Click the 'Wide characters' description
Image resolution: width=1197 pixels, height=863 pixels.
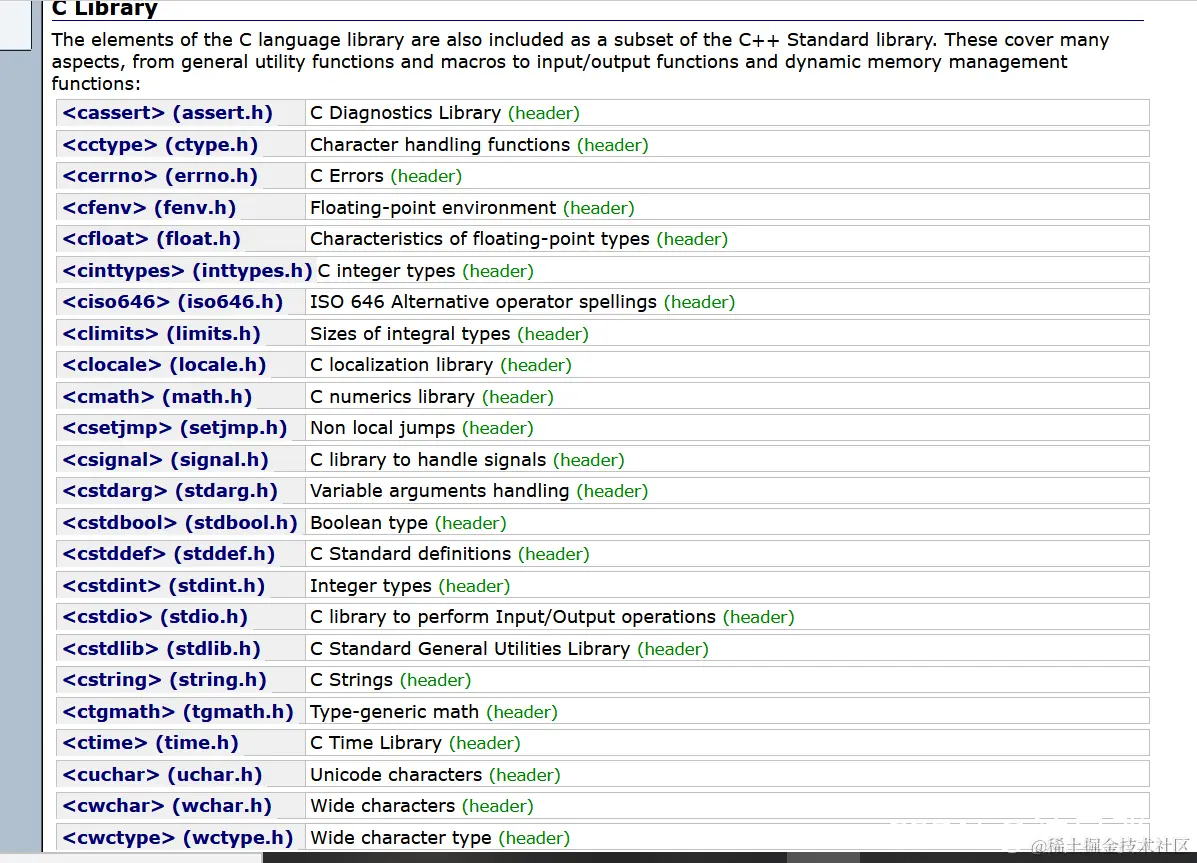coord(382,806)
